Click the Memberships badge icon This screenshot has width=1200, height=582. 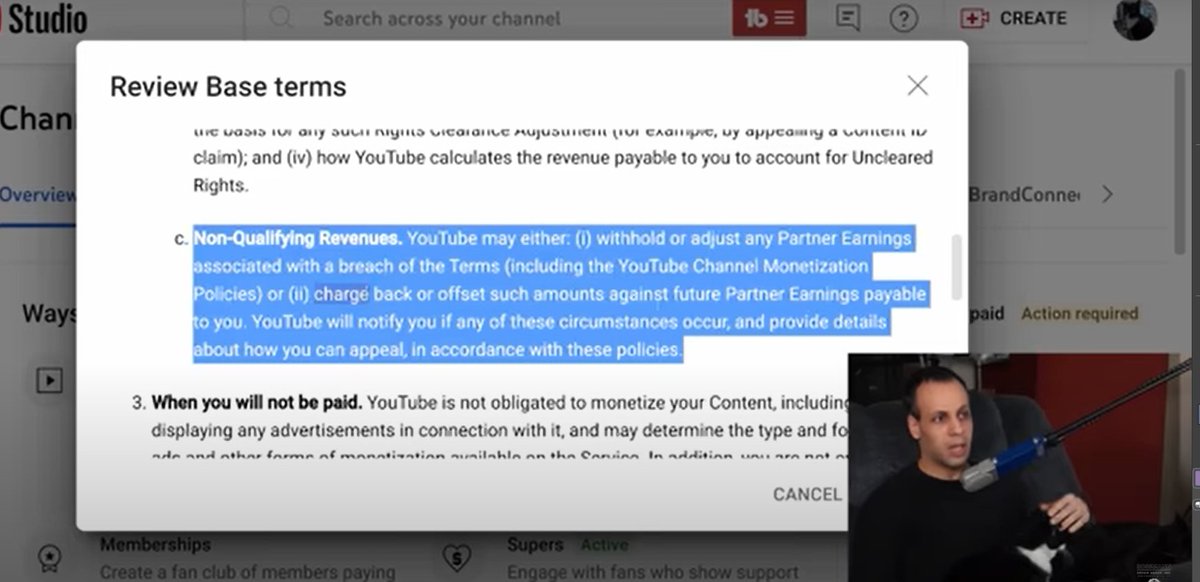(x=50, y=556)
